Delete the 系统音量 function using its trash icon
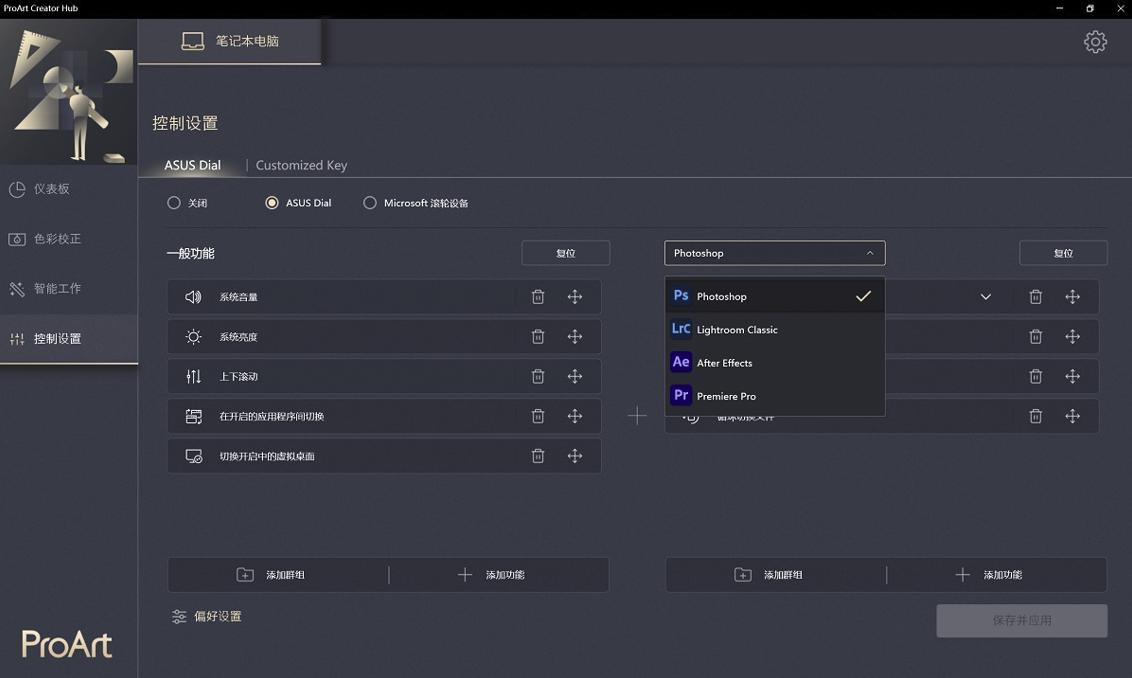 (x=537, y=296)
